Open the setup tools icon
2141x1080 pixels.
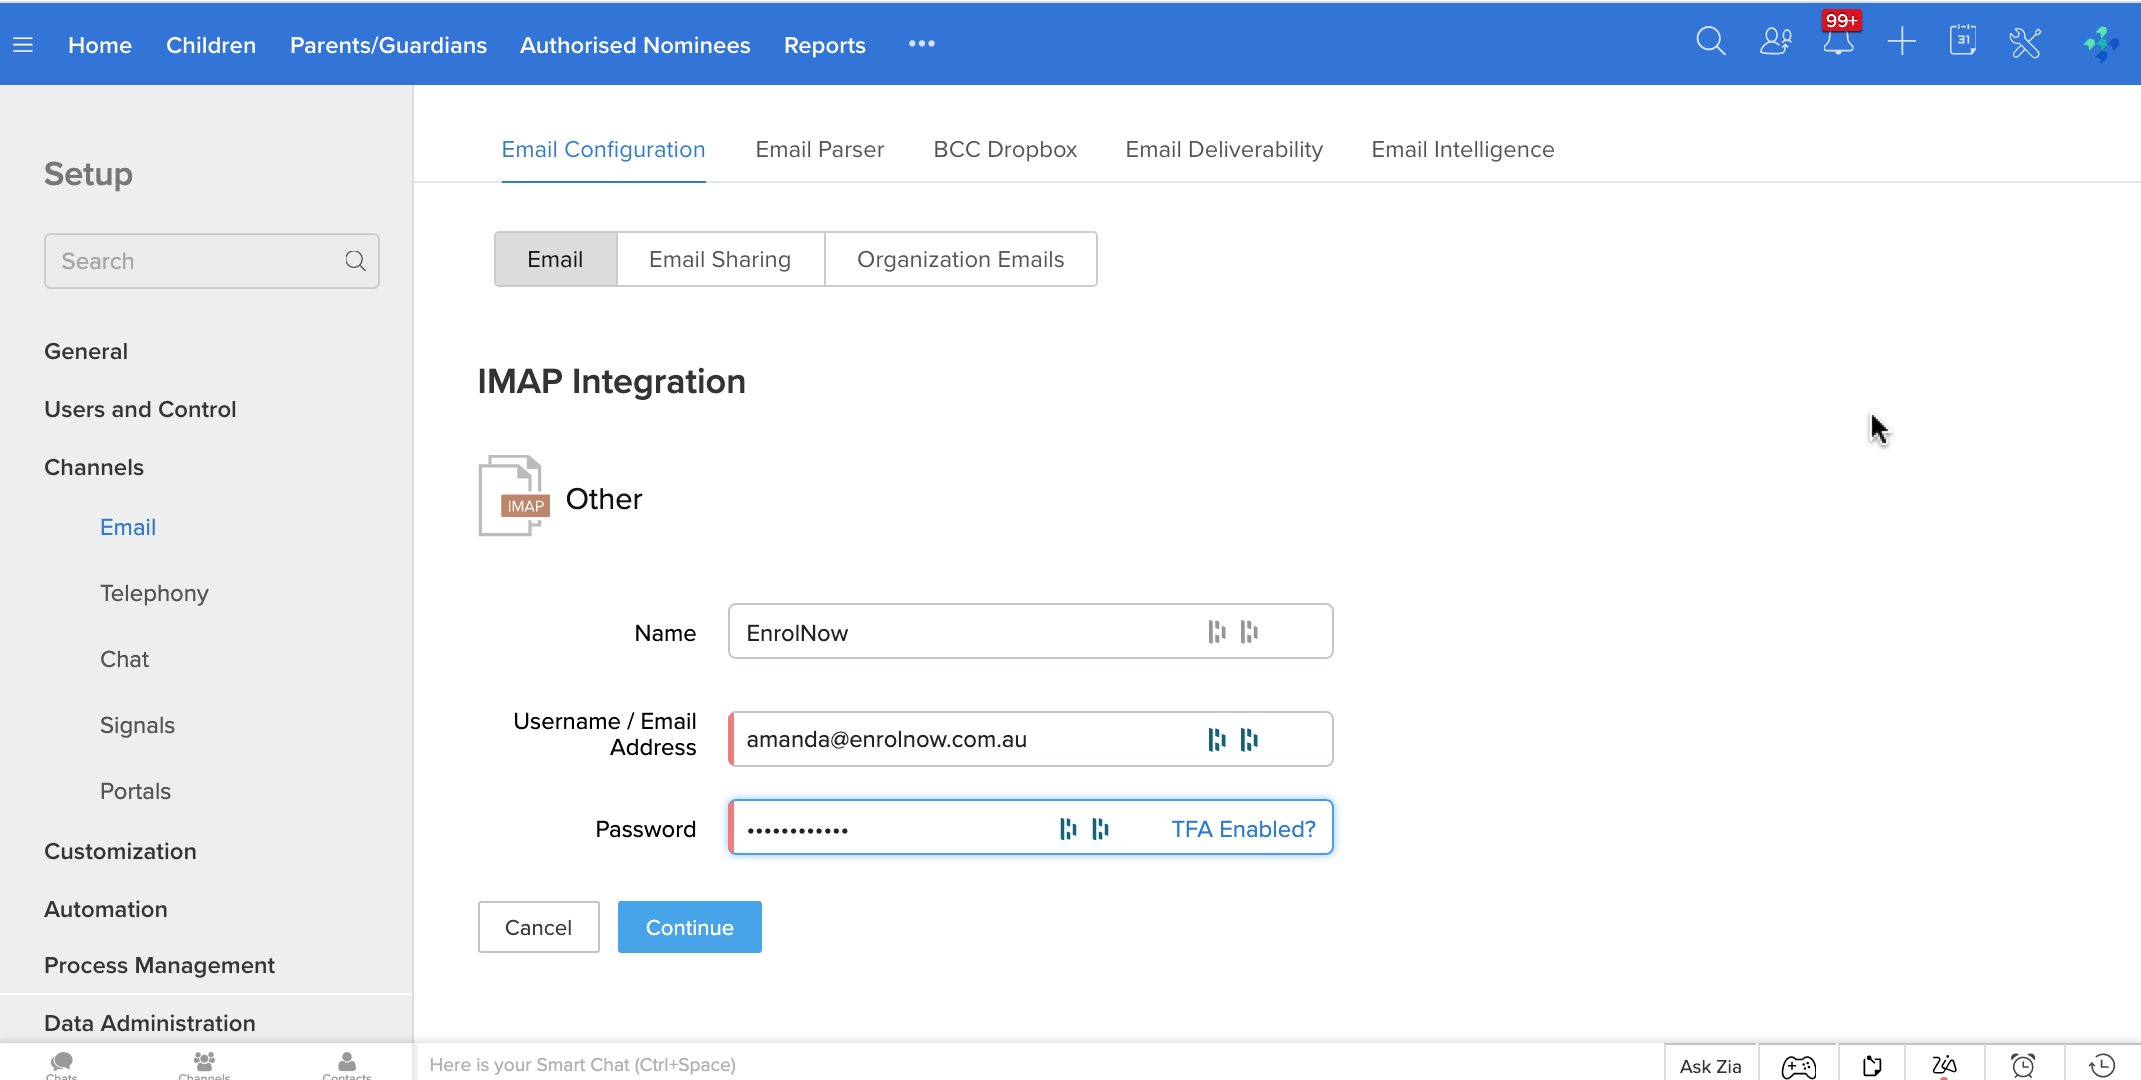(2025, 42)
